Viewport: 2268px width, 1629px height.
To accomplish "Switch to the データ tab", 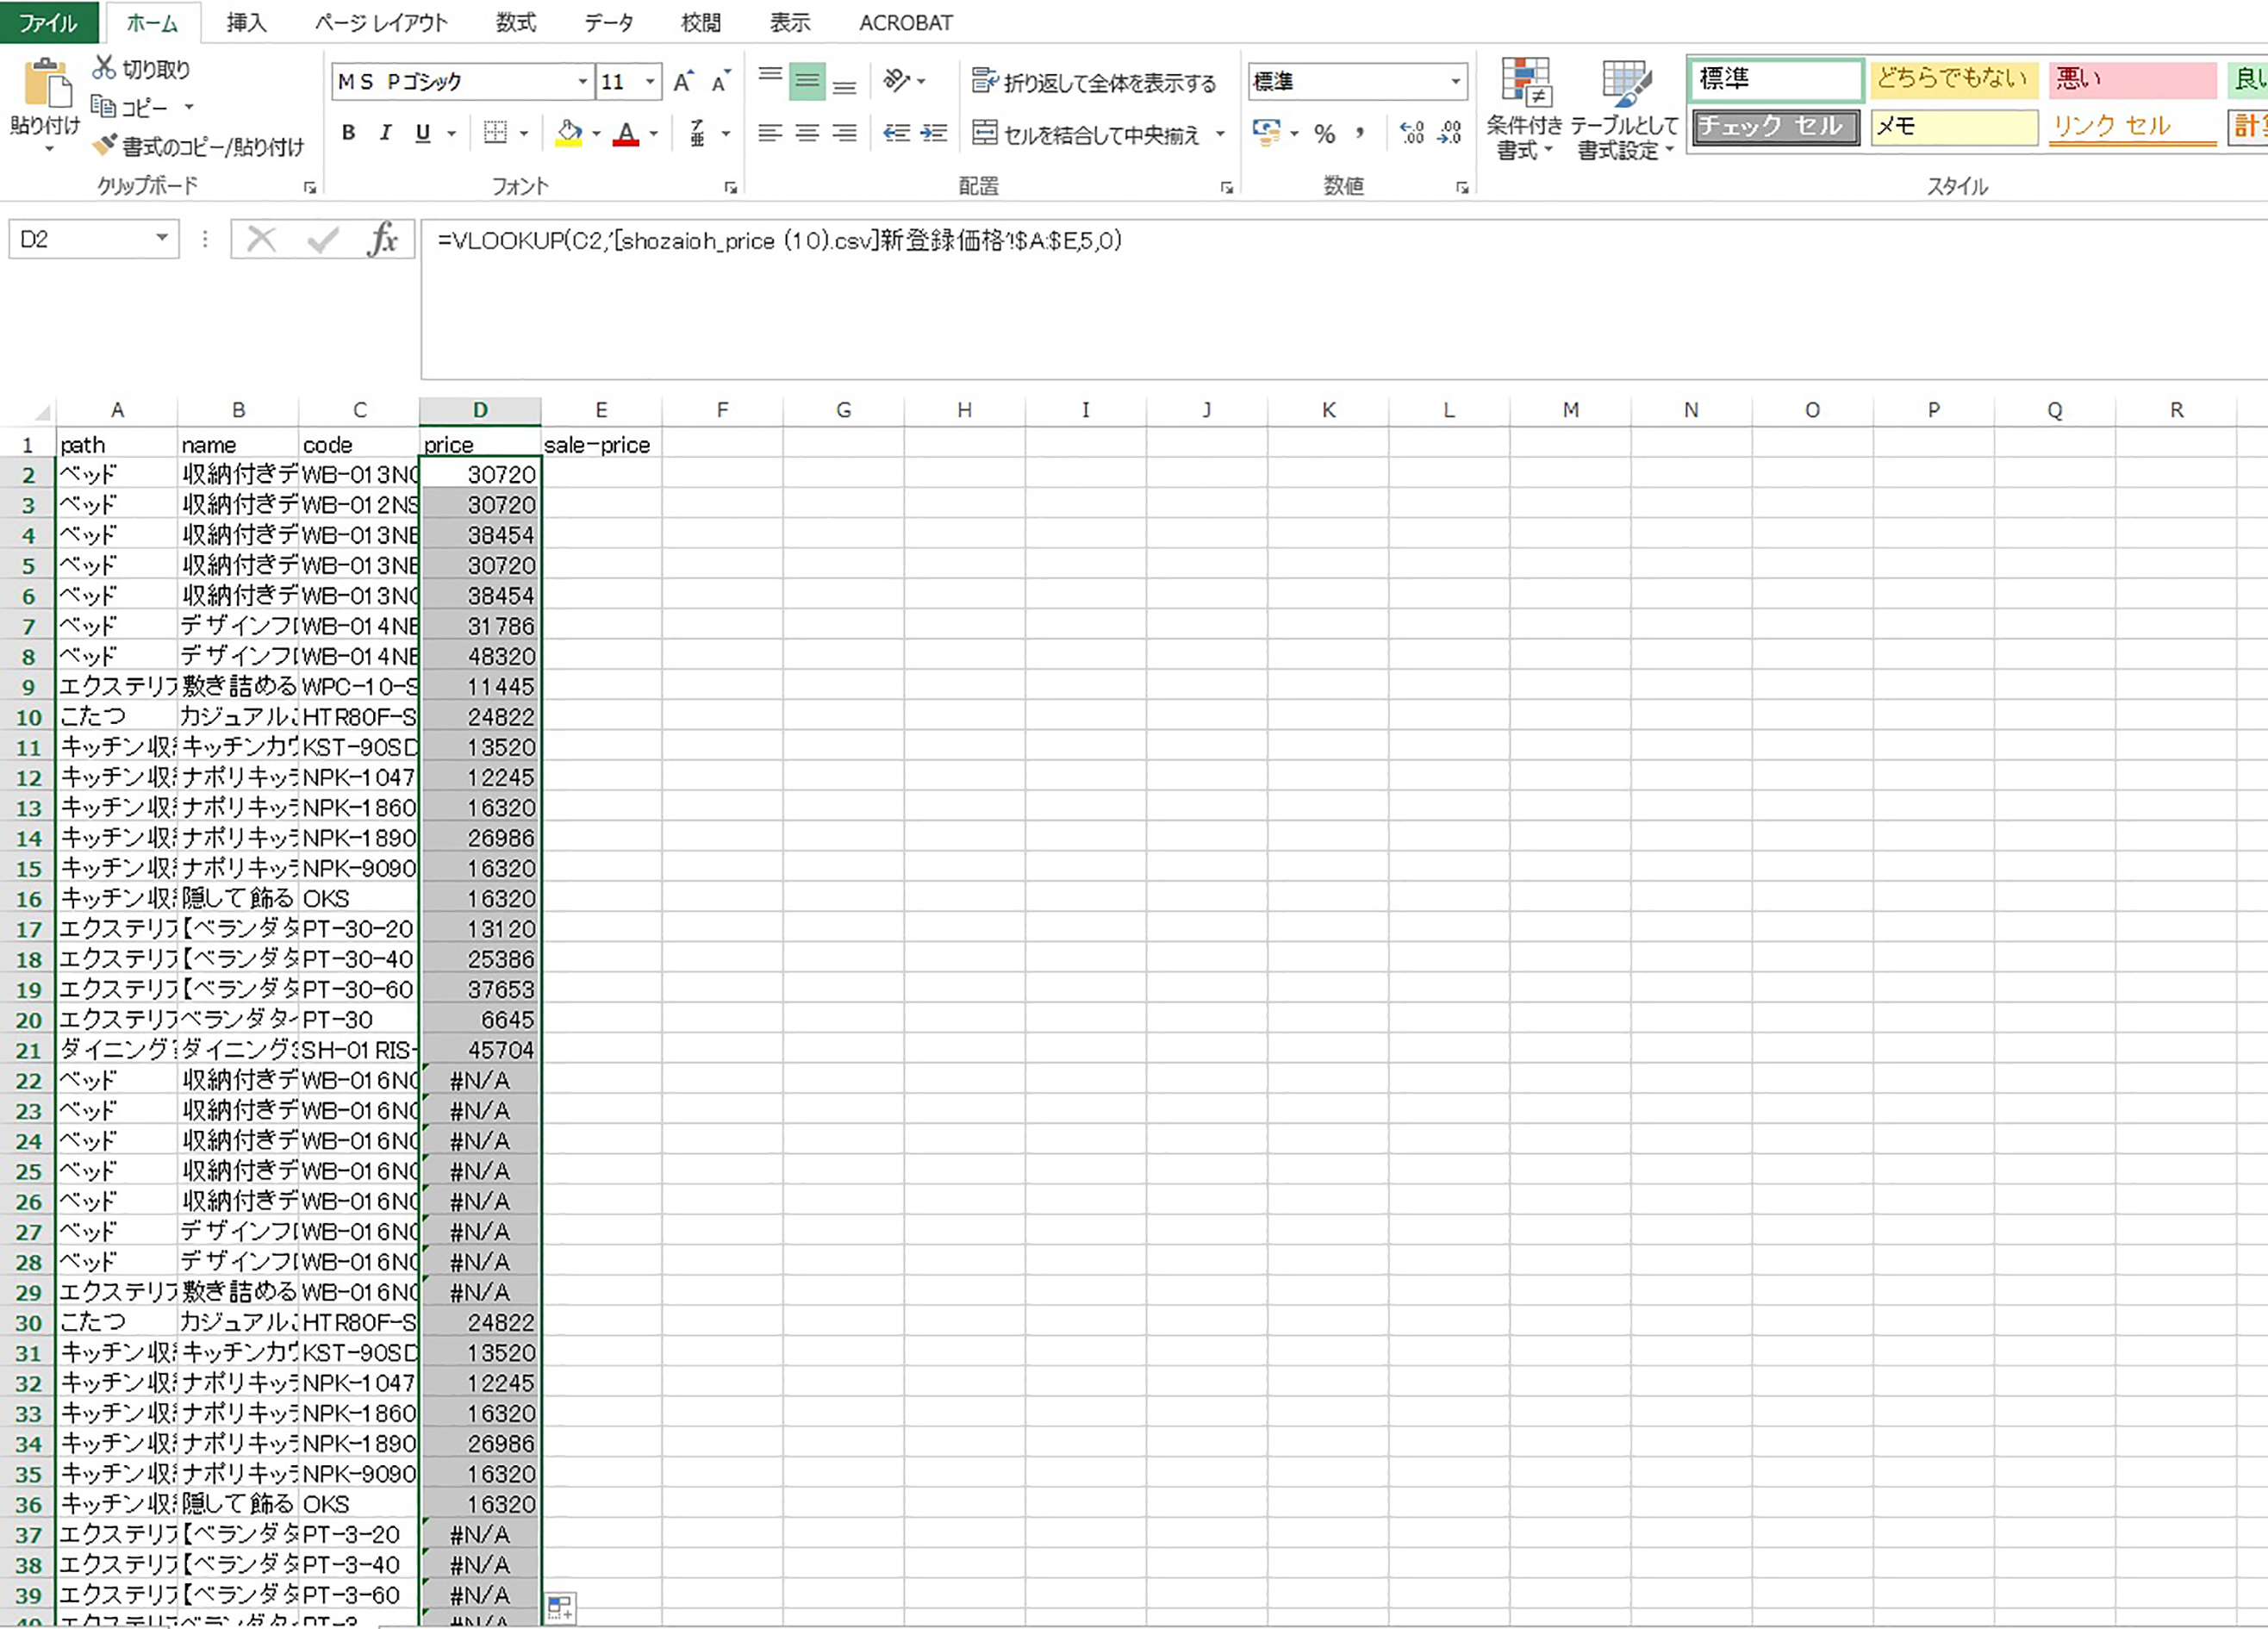I will 609,22.
